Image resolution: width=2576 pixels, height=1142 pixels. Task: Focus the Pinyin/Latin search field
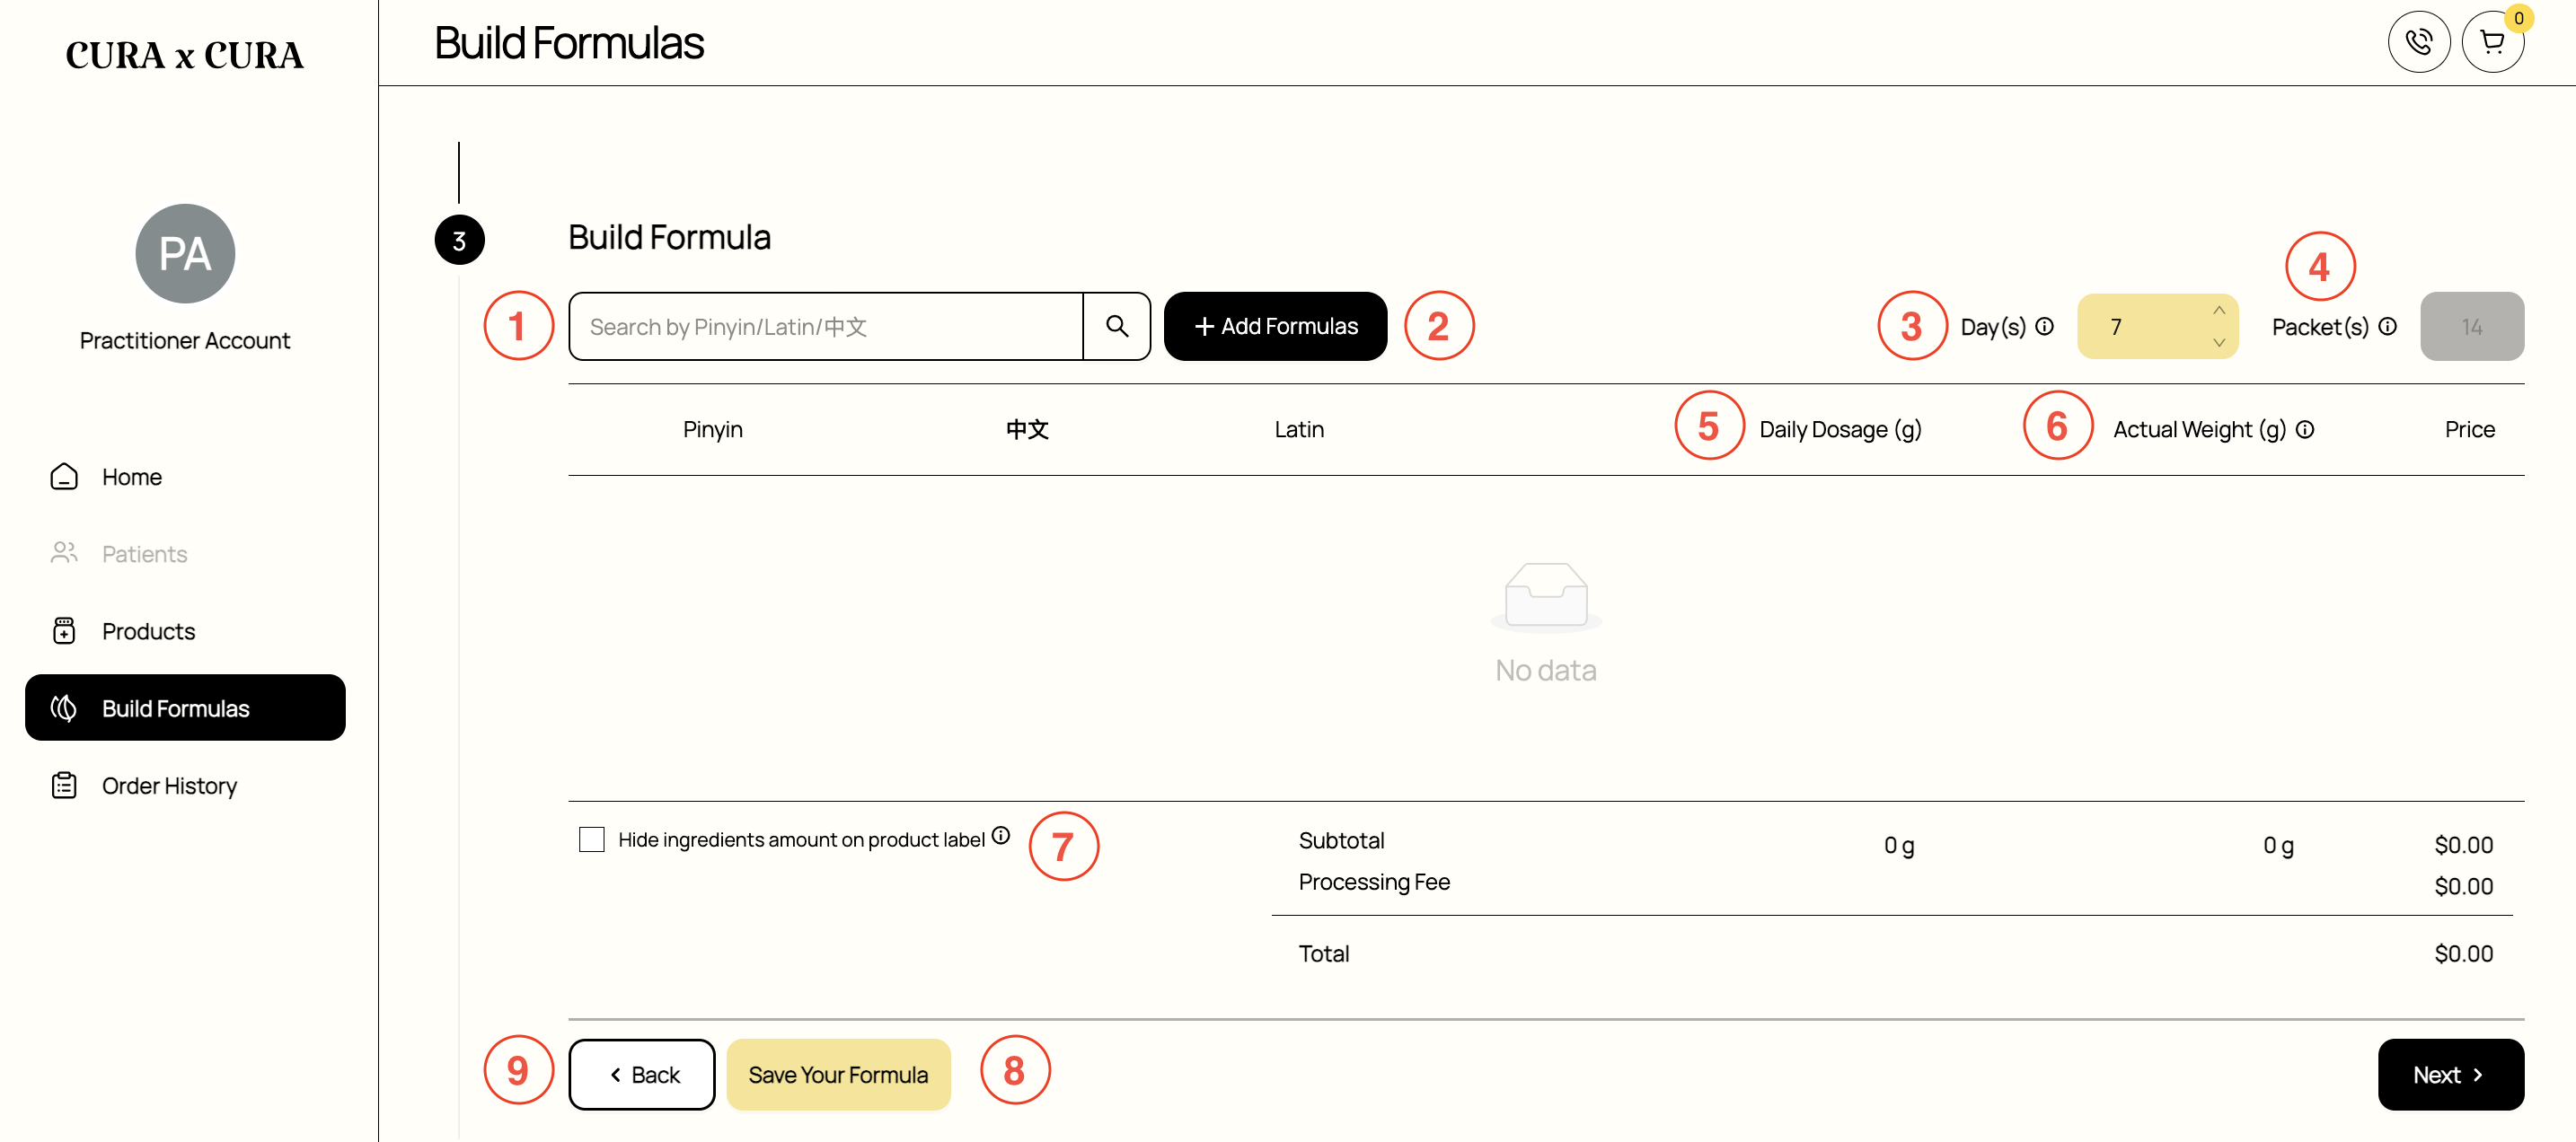pyautogui.click(x=826, y=326)
